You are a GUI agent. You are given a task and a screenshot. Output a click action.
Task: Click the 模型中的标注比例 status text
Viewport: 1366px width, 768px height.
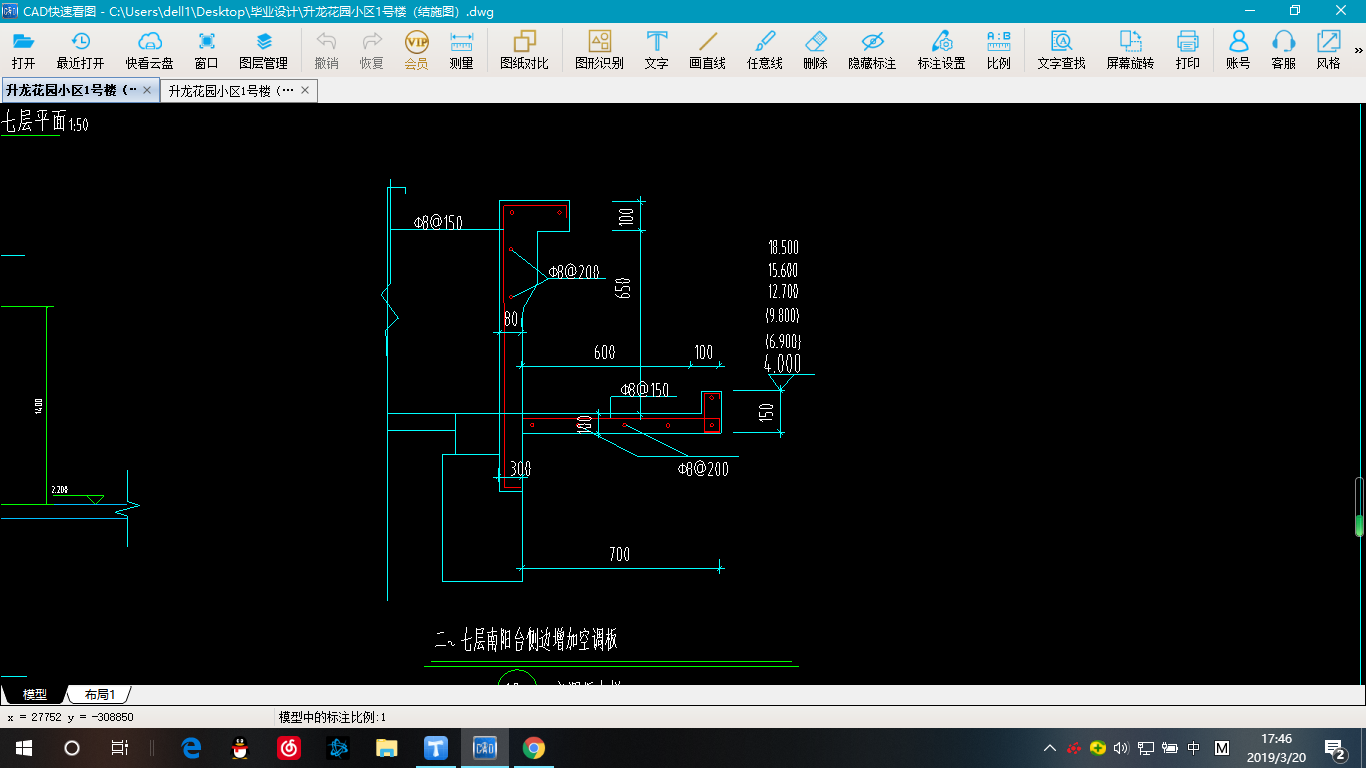coord(332,717)
